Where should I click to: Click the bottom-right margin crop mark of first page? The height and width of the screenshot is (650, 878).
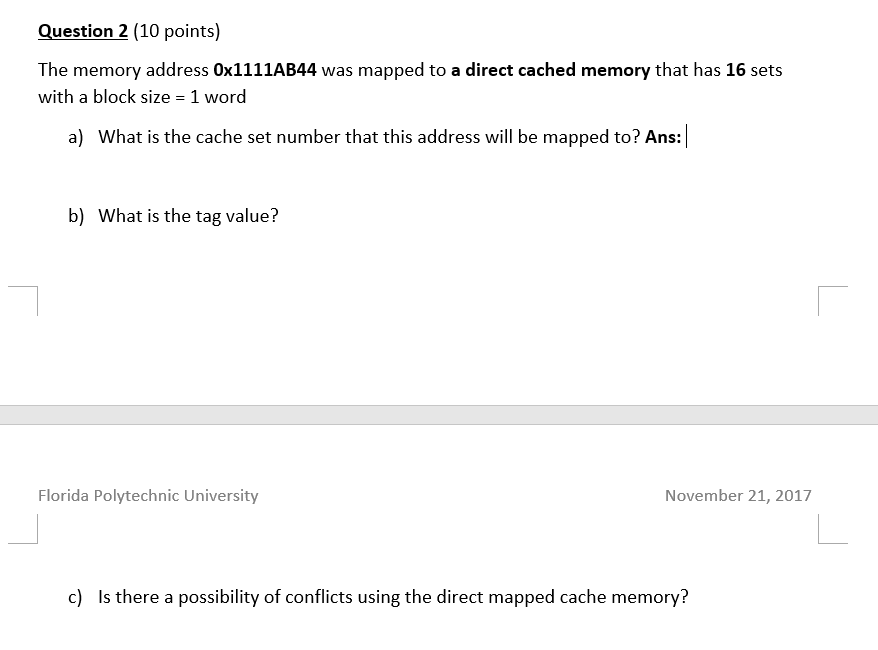coord(833,301)
